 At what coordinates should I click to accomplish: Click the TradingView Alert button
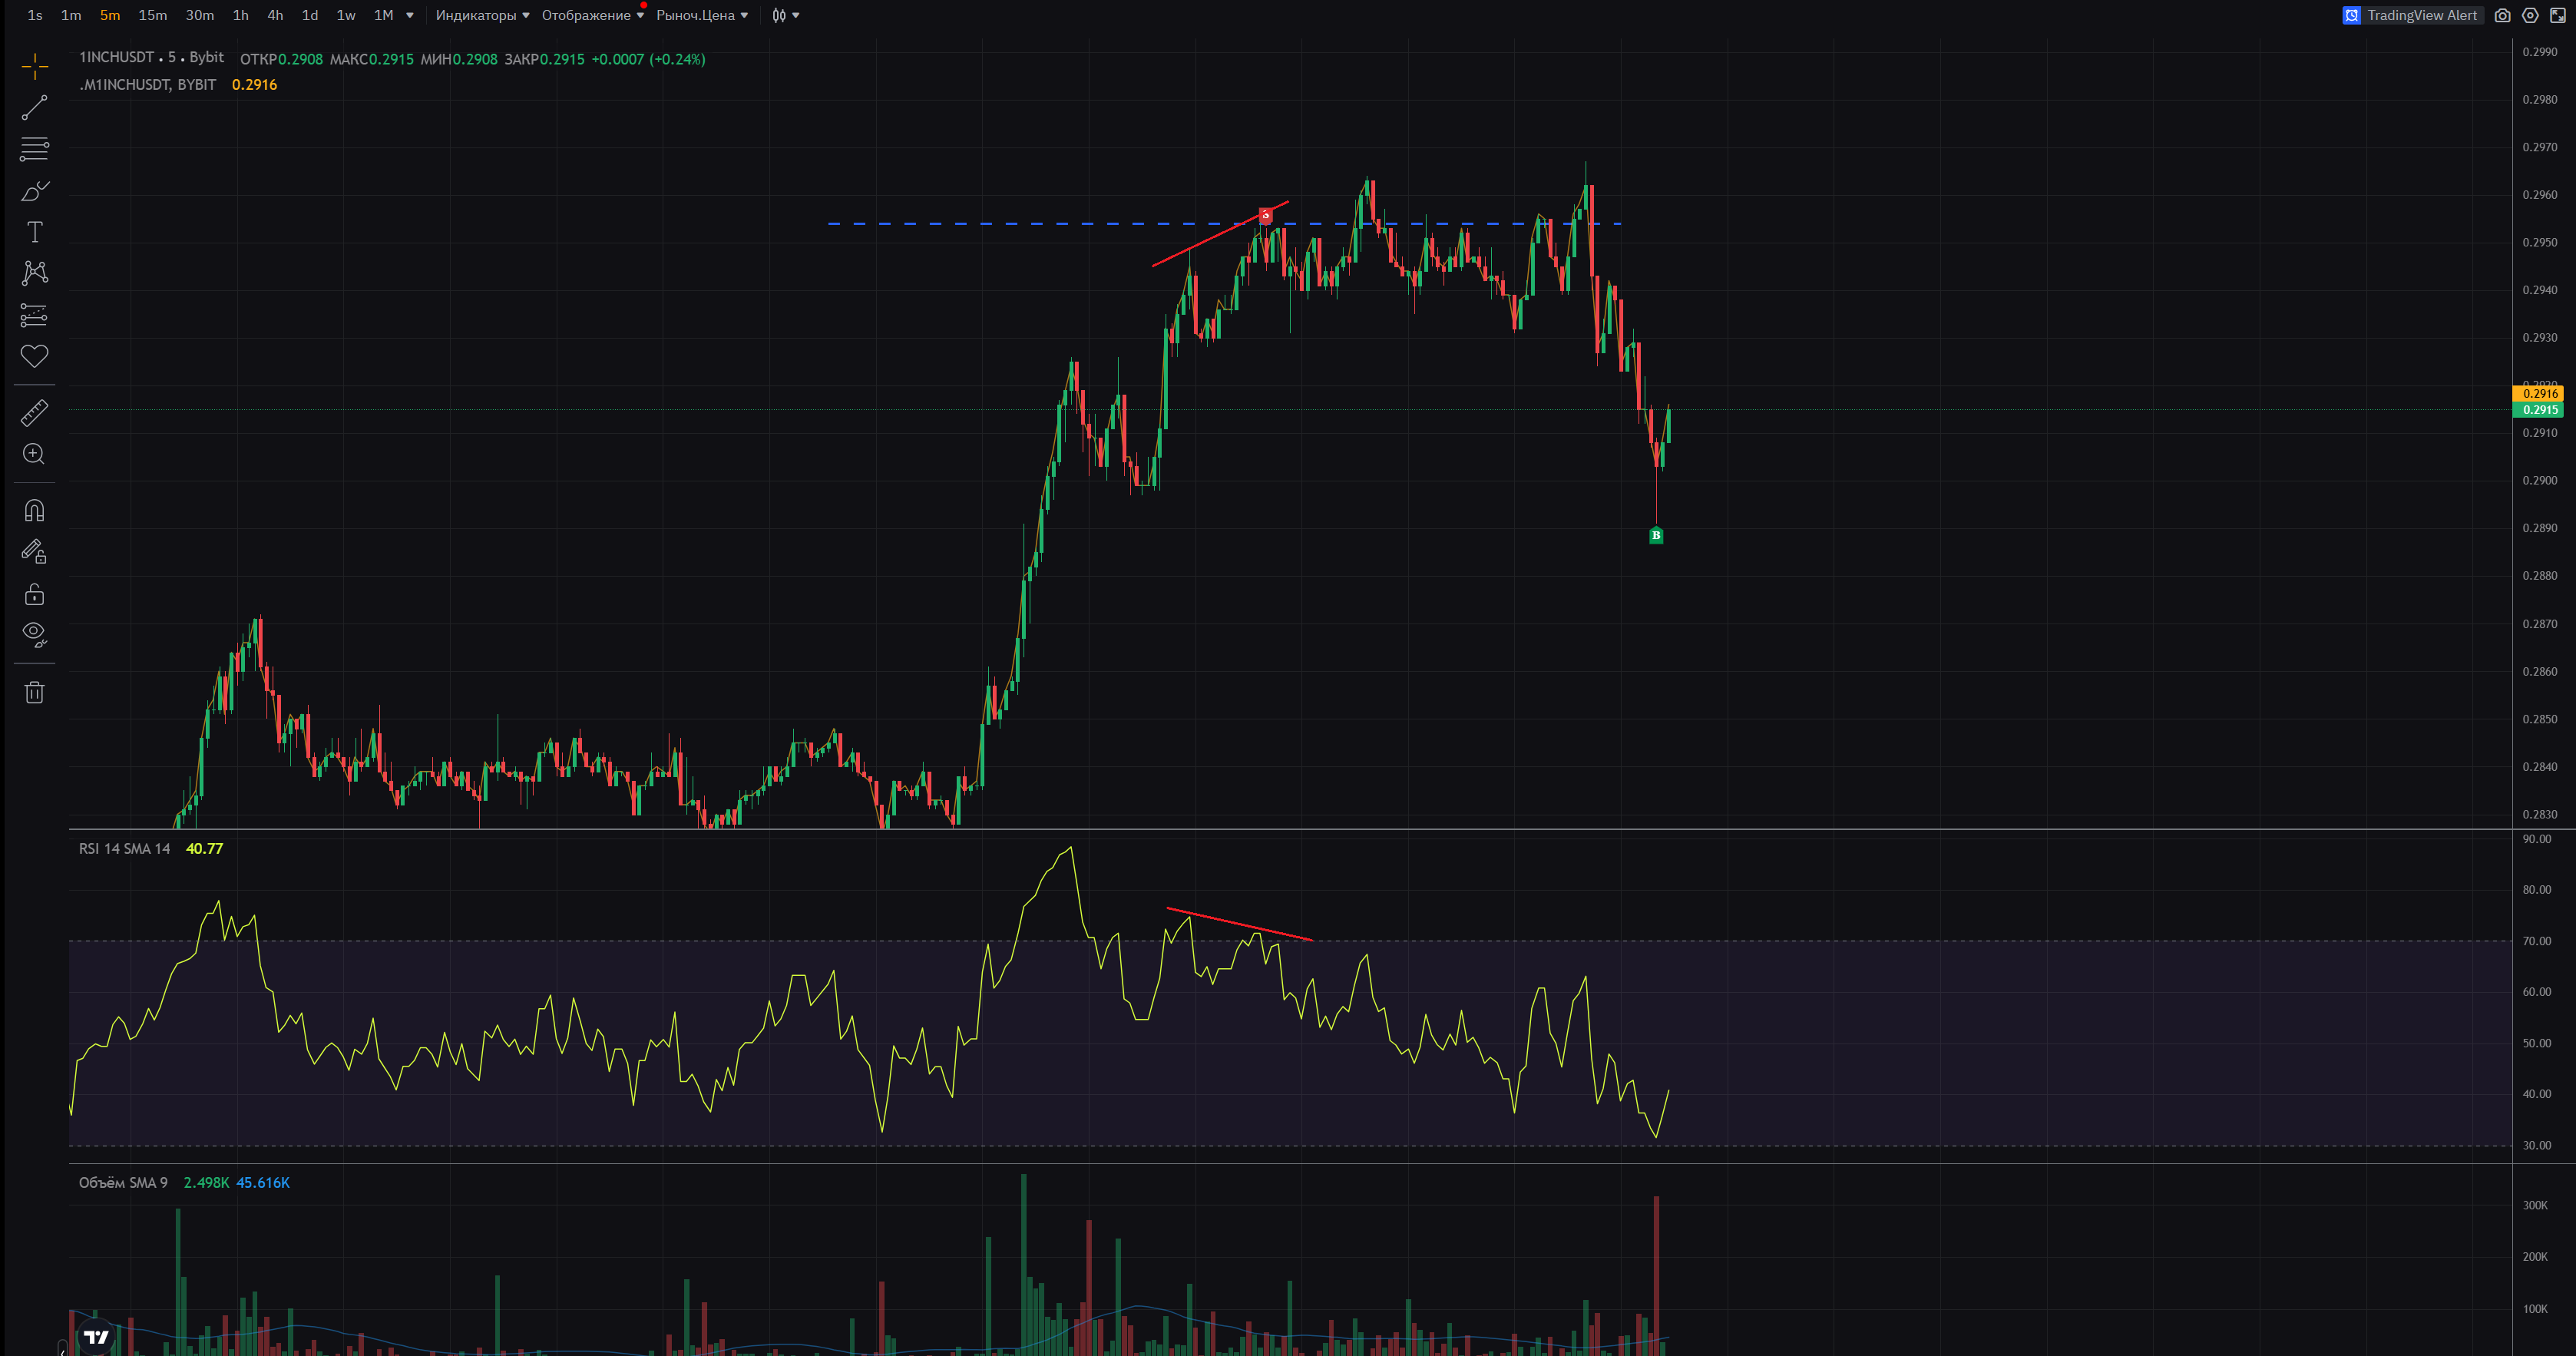(2411, 15)
